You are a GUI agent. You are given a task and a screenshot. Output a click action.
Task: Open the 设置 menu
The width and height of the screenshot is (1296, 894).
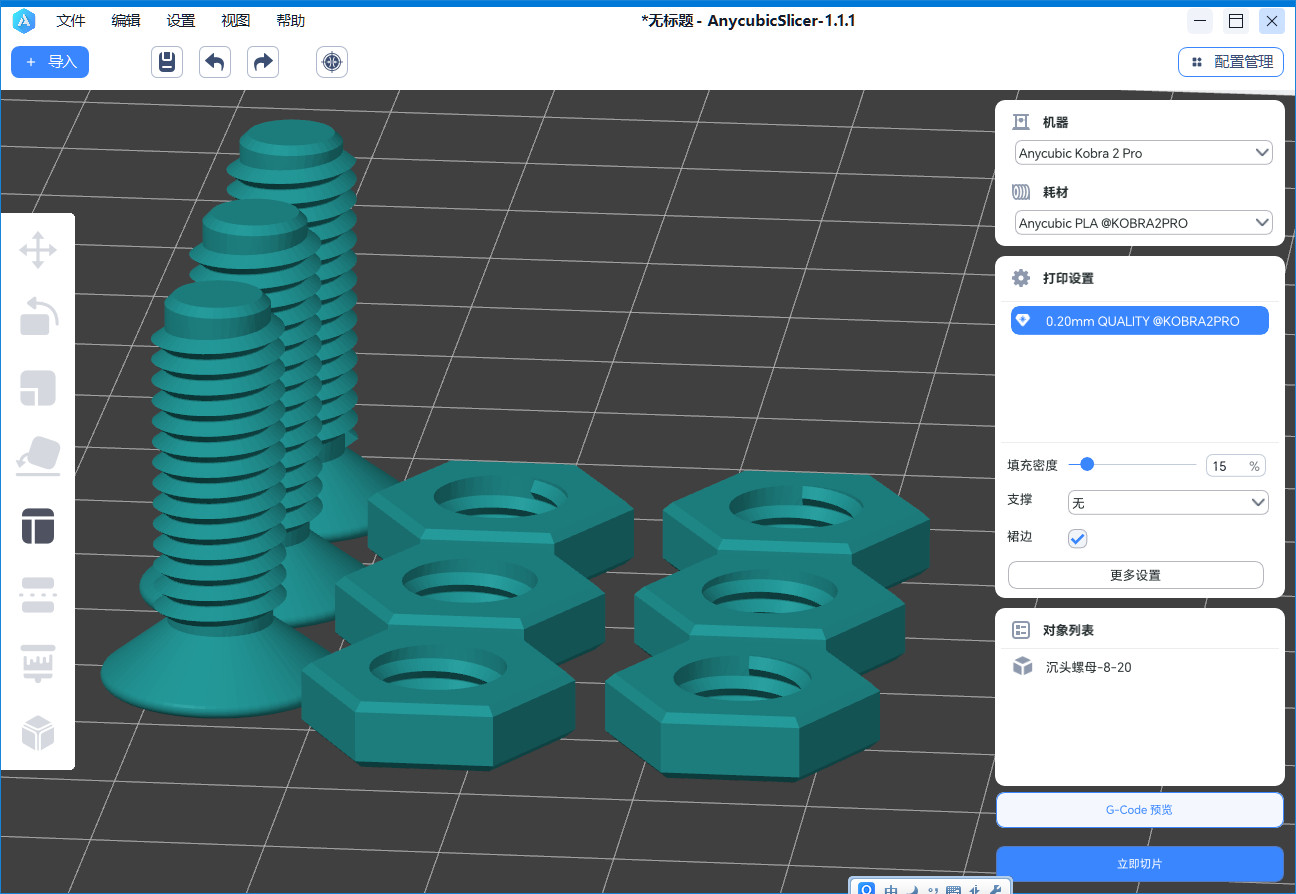pos(181,20)
